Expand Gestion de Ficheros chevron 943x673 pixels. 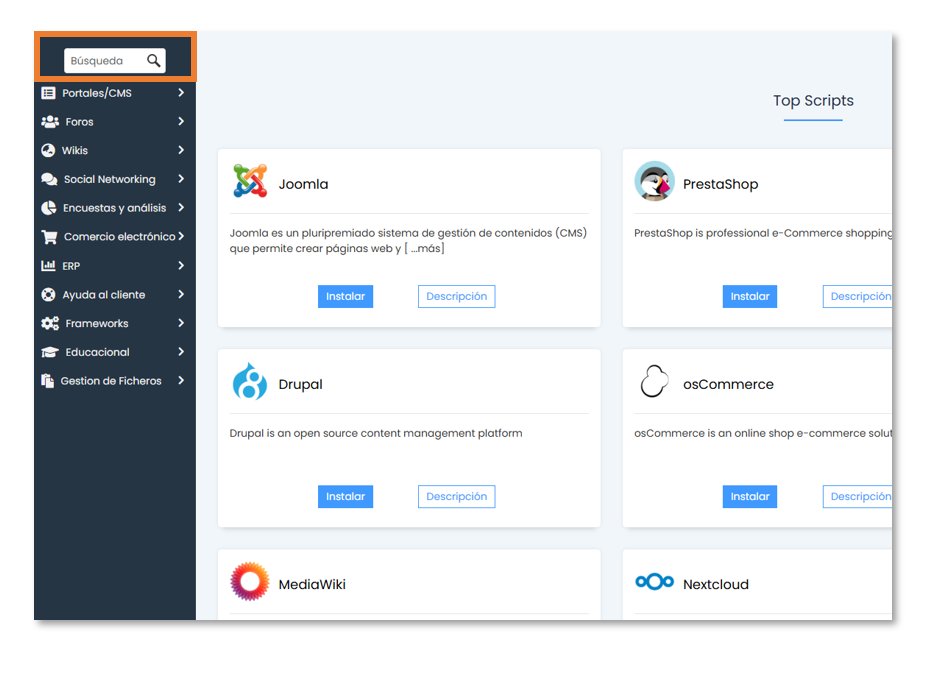point(181,381)
